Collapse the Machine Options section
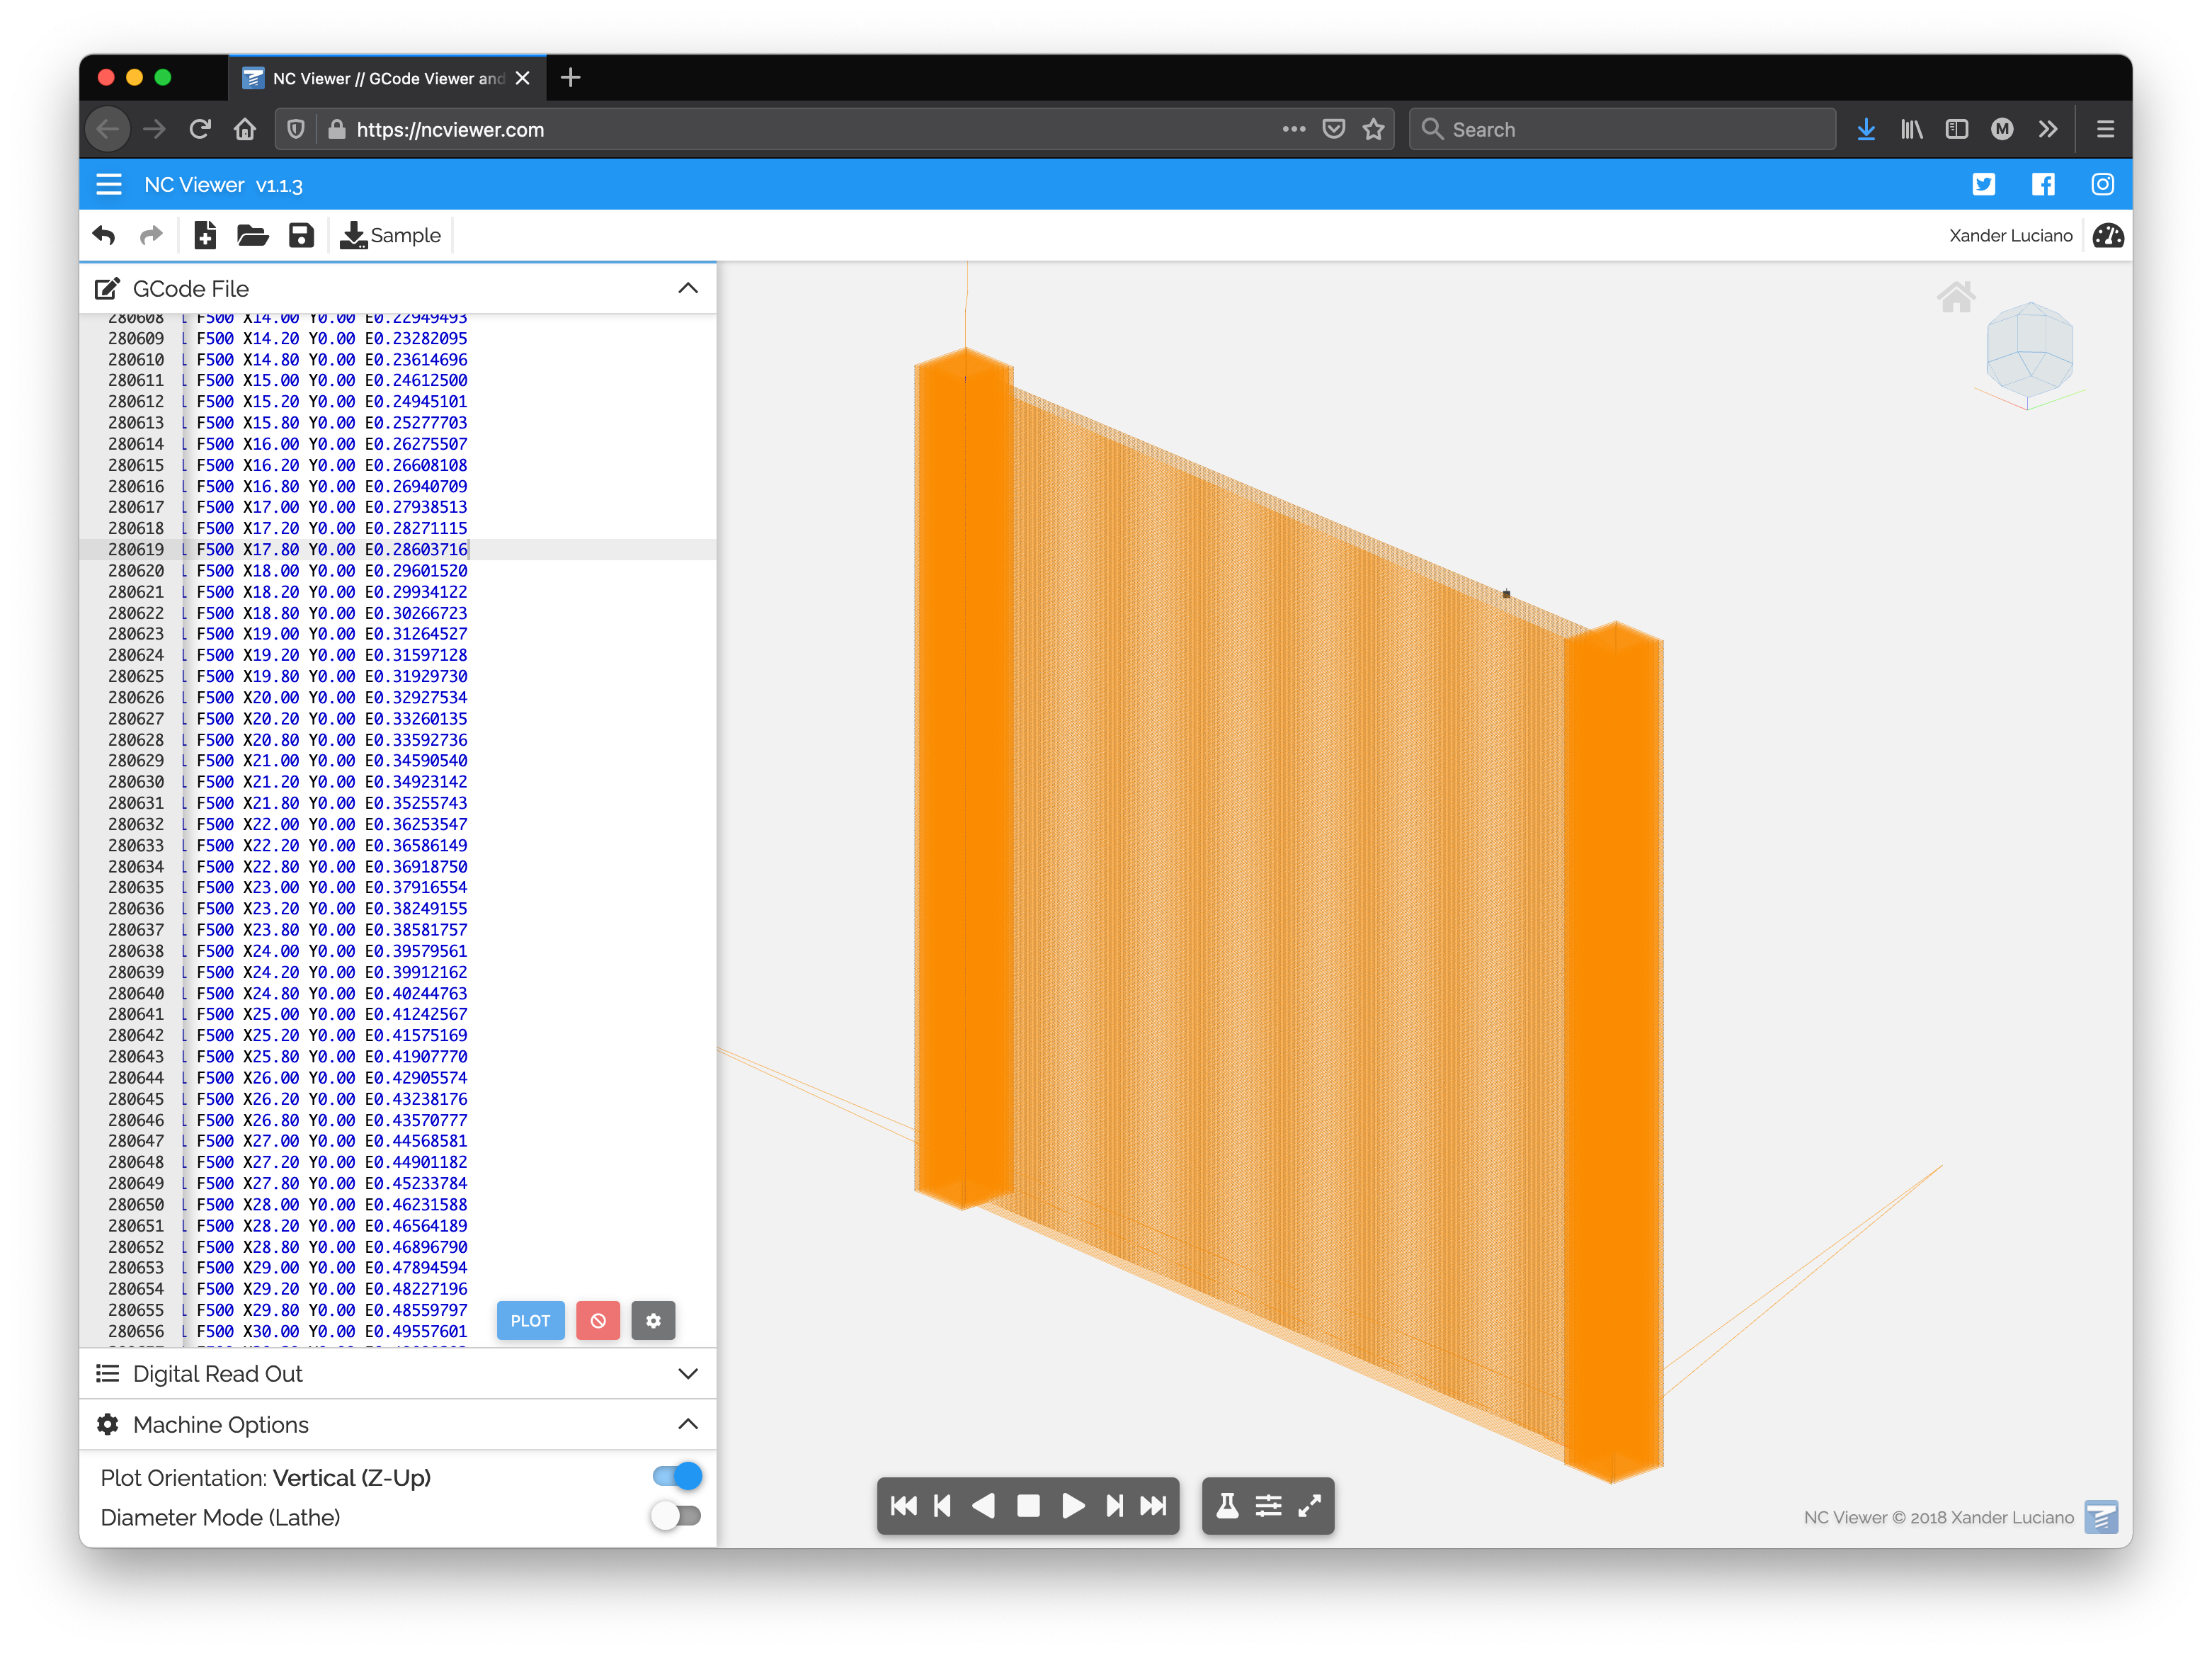 [x=689, y=1424]
